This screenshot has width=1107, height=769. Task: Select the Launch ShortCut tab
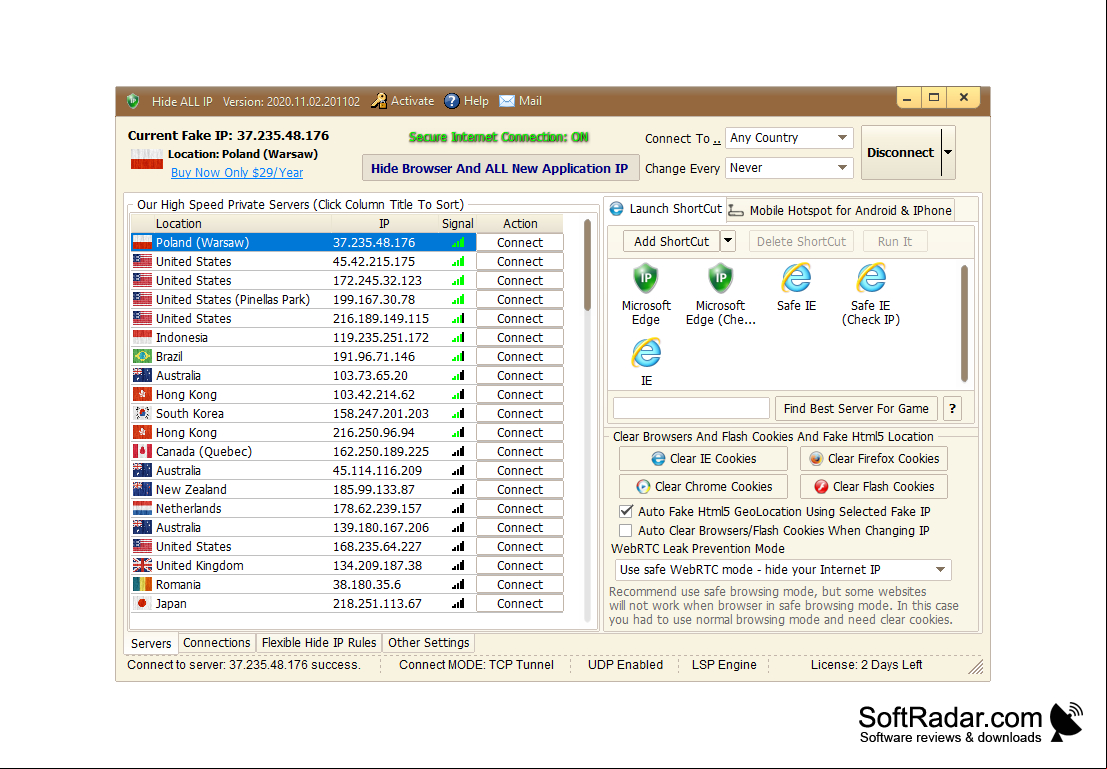tap(666, 209)
